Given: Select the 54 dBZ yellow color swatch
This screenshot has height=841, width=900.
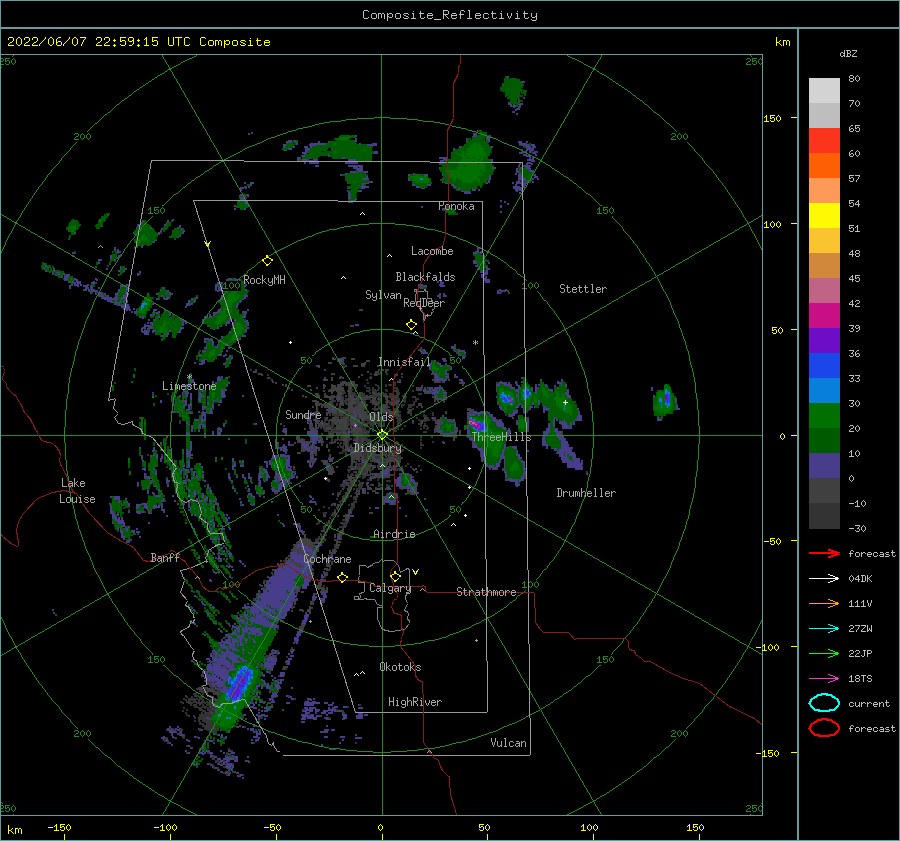Looking at the screenshot, I should tap(824, 215).
